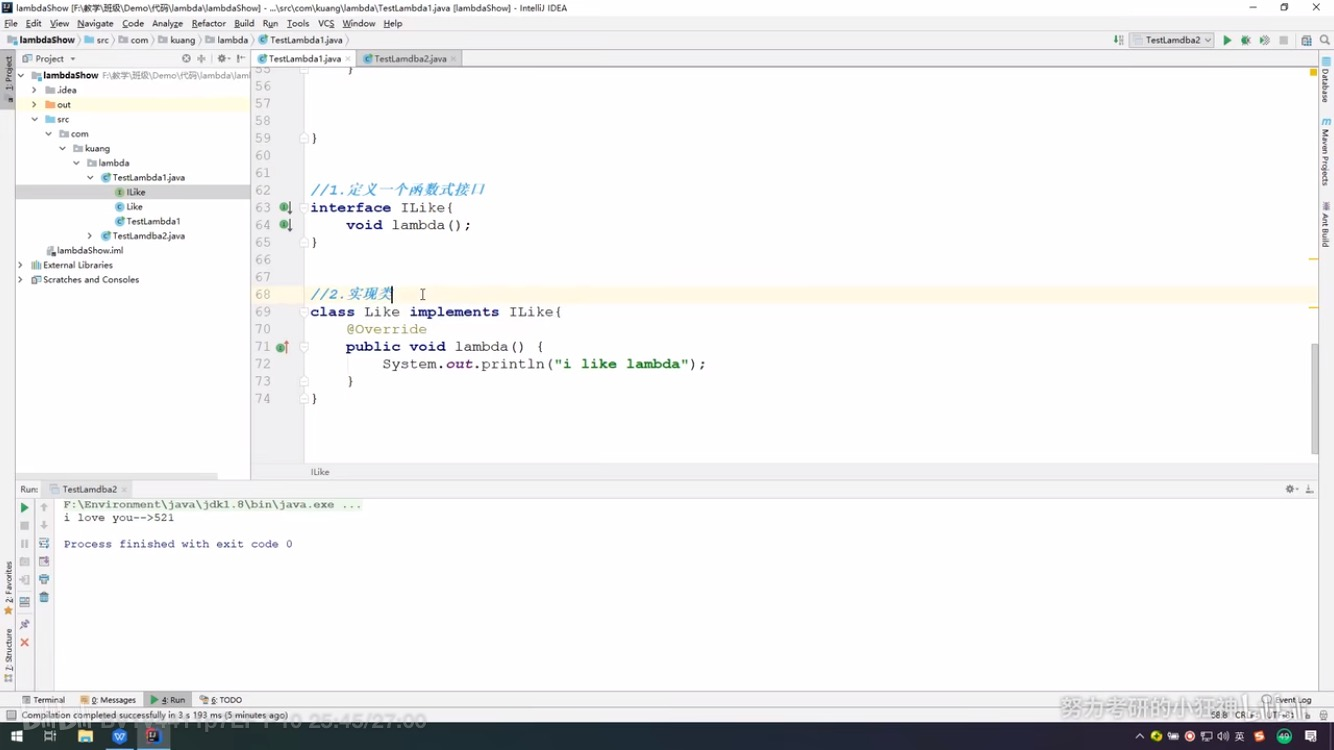Open the TODO tool window

[221, 700]
